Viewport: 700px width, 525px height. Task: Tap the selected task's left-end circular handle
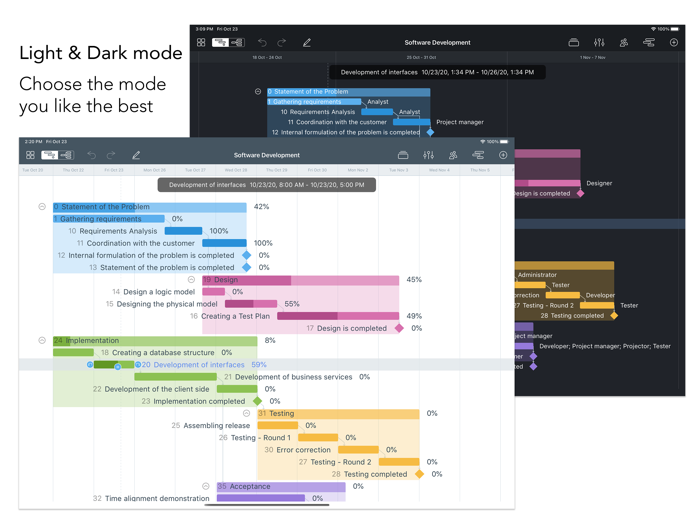coord(90,365)
